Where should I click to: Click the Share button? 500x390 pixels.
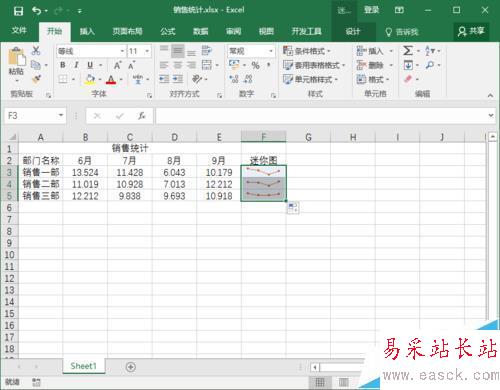(x=471, y=31)
